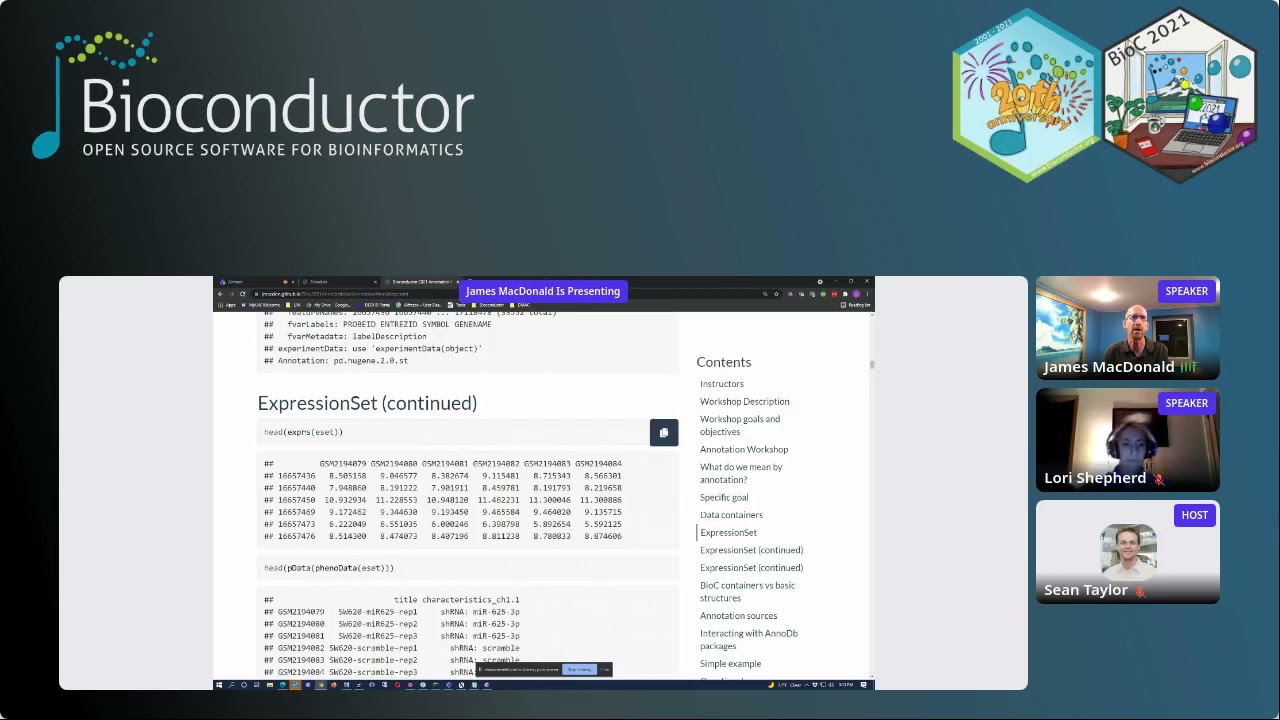Open the Apps bookmark shortcut

click(x=228, y=305)
